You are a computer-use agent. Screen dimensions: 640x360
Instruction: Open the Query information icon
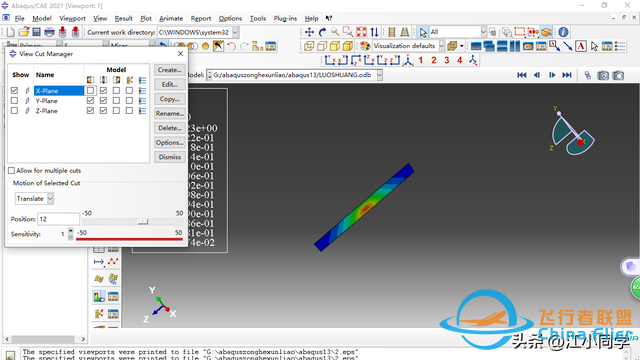tap(563, 32)
